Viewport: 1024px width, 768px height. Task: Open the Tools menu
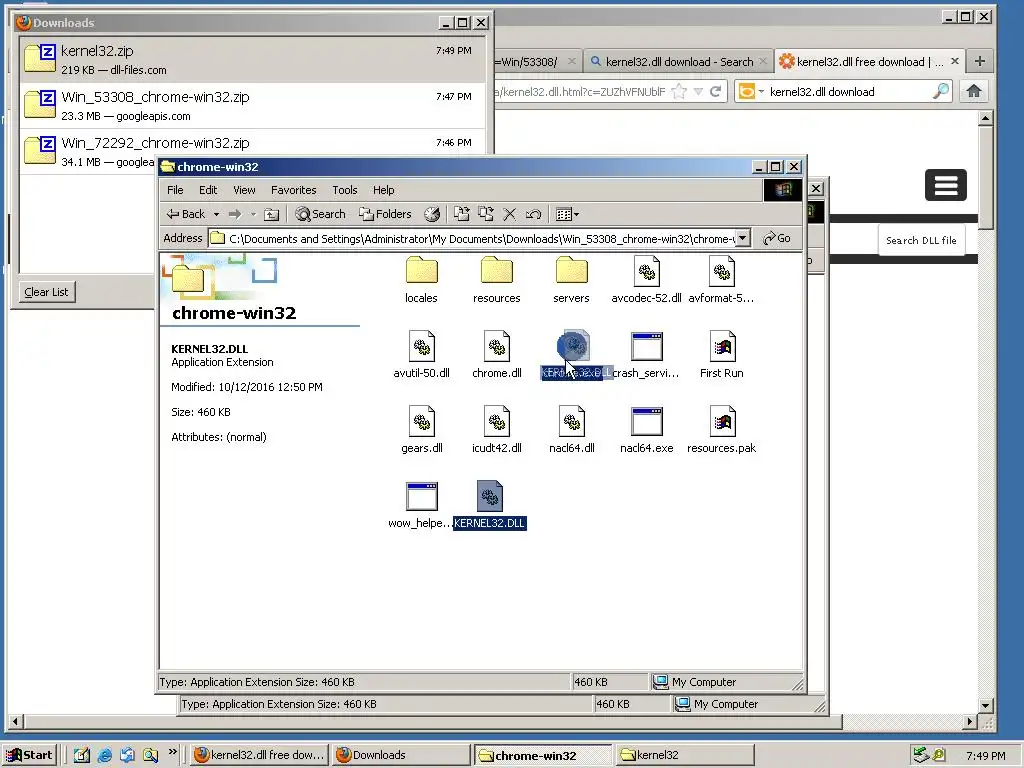(344, 190)
